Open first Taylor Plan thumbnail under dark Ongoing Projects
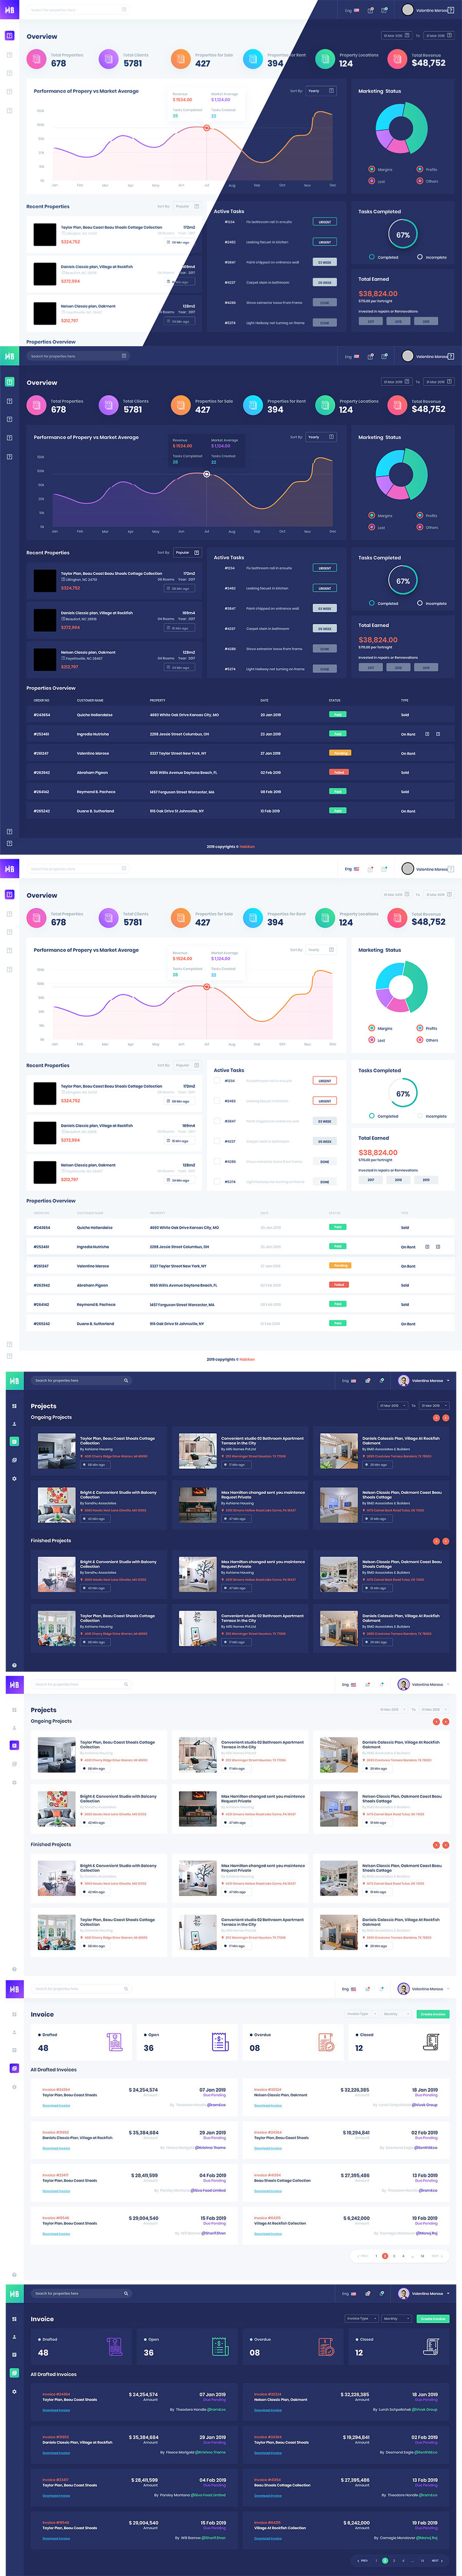The image size is (462, 2576). pos(57,1450)
